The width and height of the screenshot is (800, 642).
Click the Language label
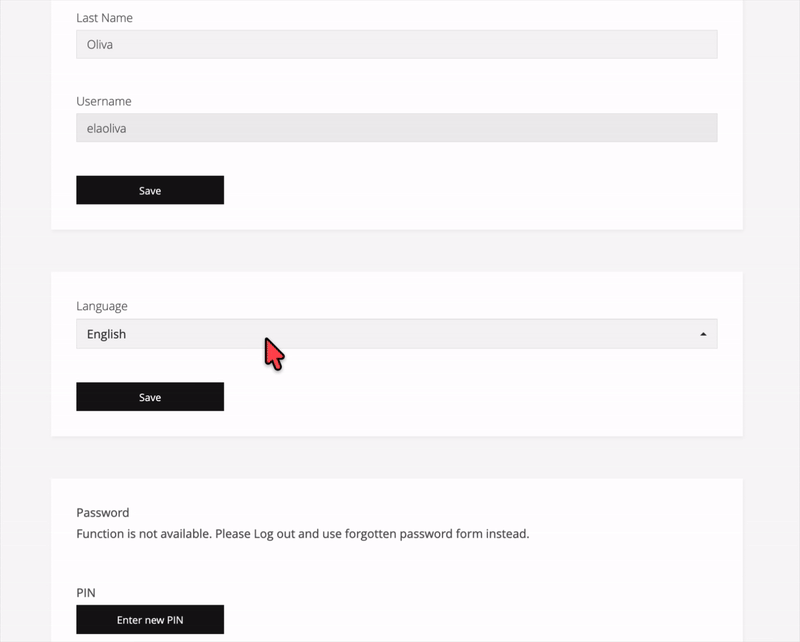click(102, 306)
